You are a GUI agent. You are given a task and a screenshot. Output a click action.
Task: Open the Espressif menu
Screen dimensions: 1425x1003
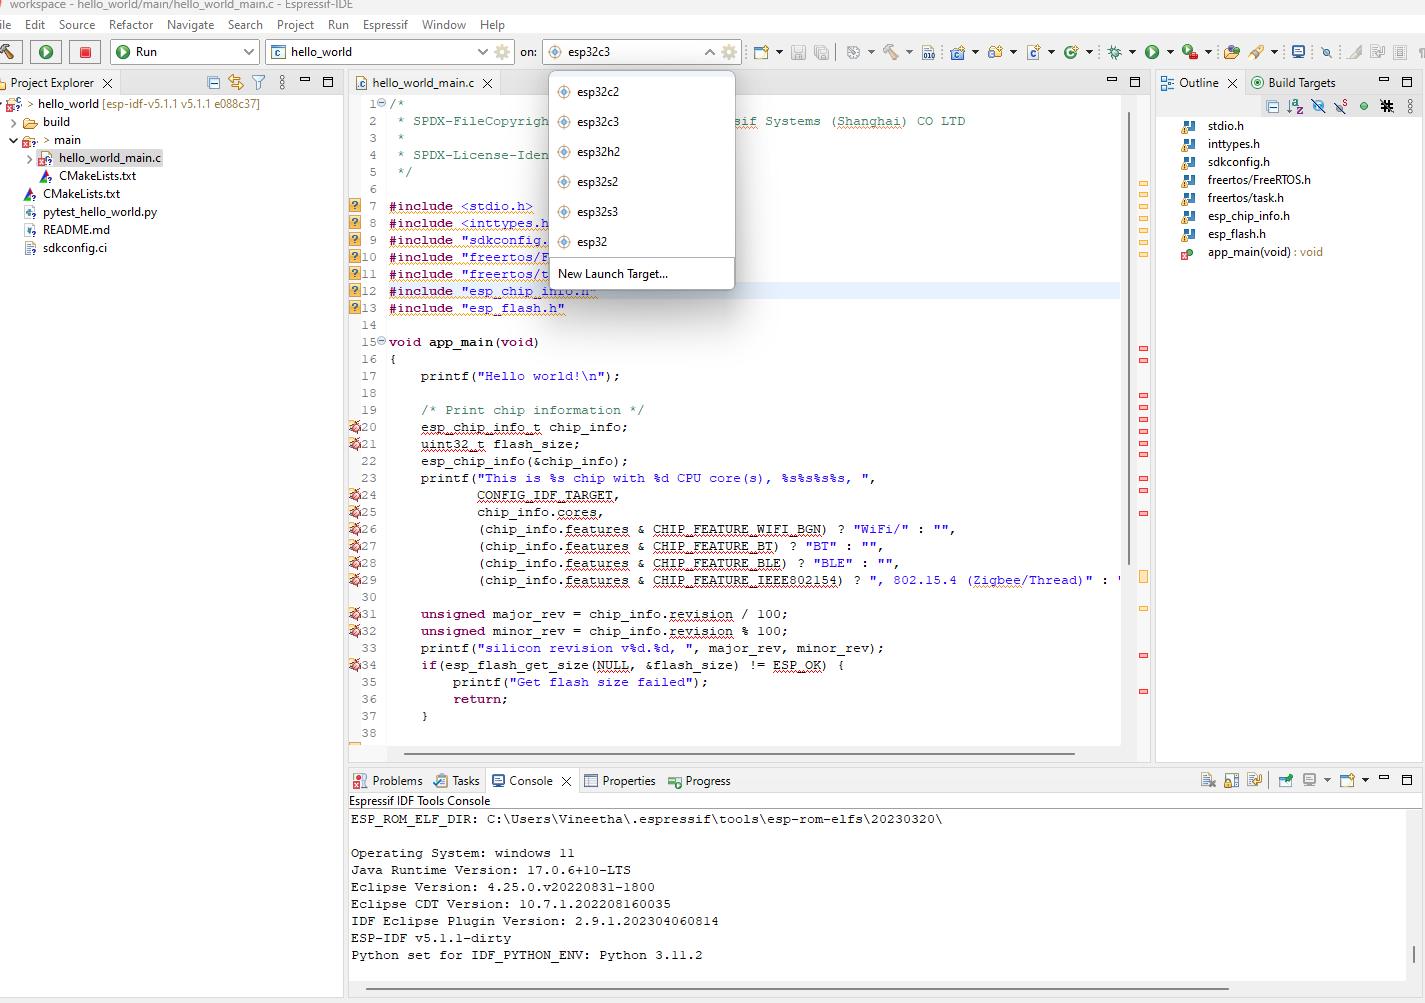(x=385, y=25)
